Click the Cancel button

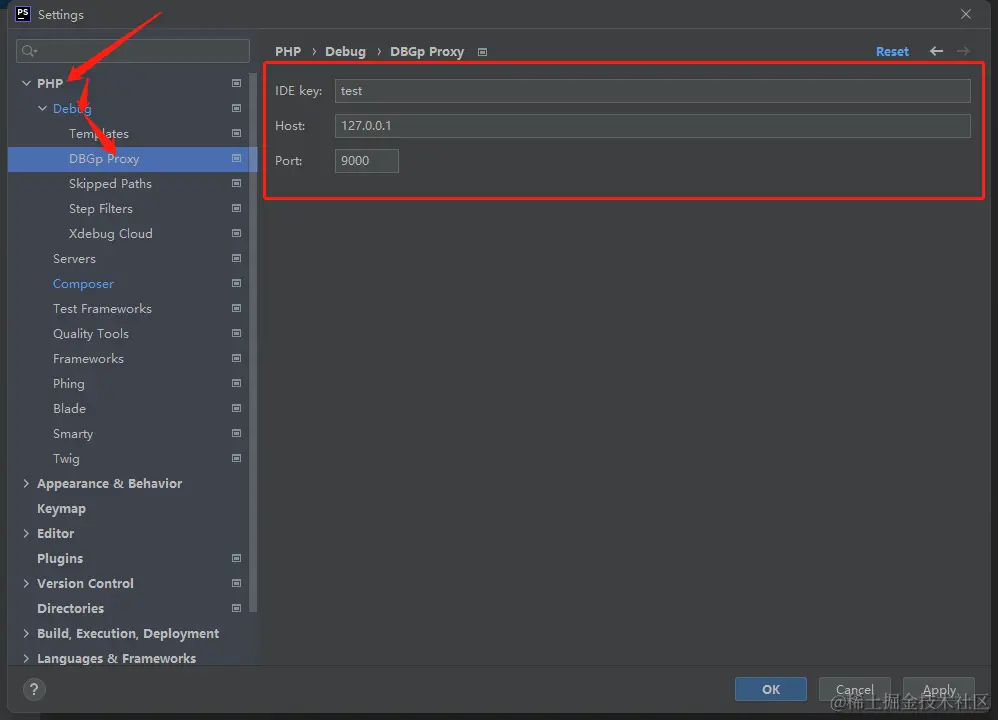[854, 689]
